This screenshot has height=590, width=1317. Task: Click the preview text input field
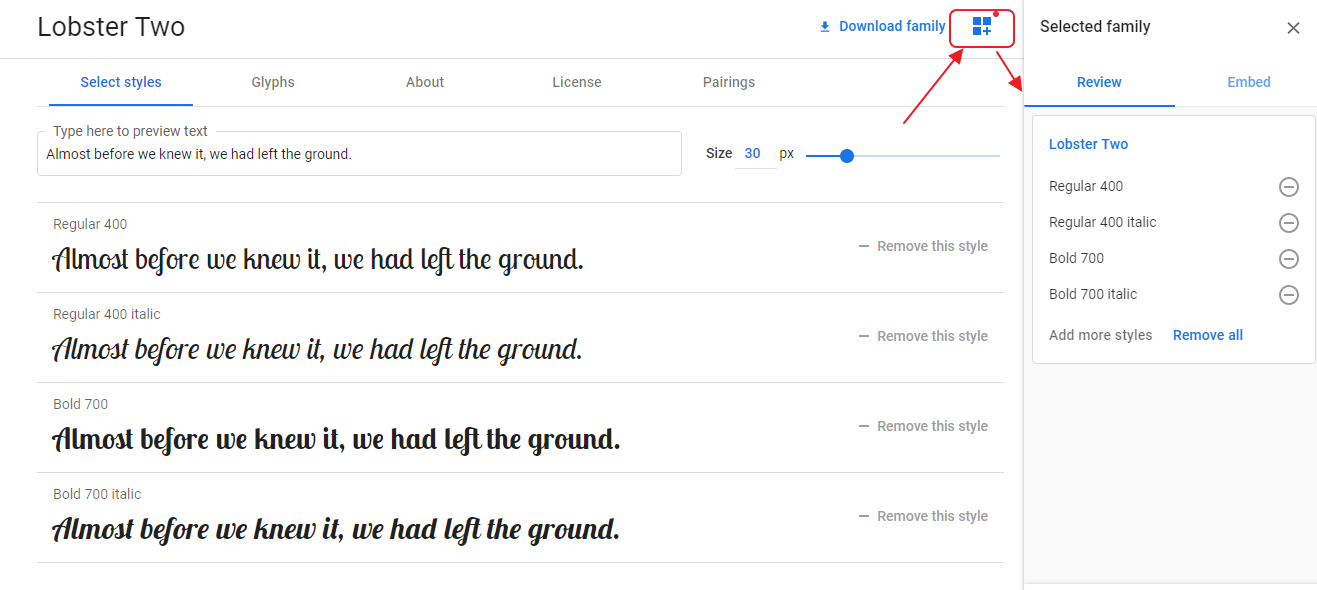359,154
